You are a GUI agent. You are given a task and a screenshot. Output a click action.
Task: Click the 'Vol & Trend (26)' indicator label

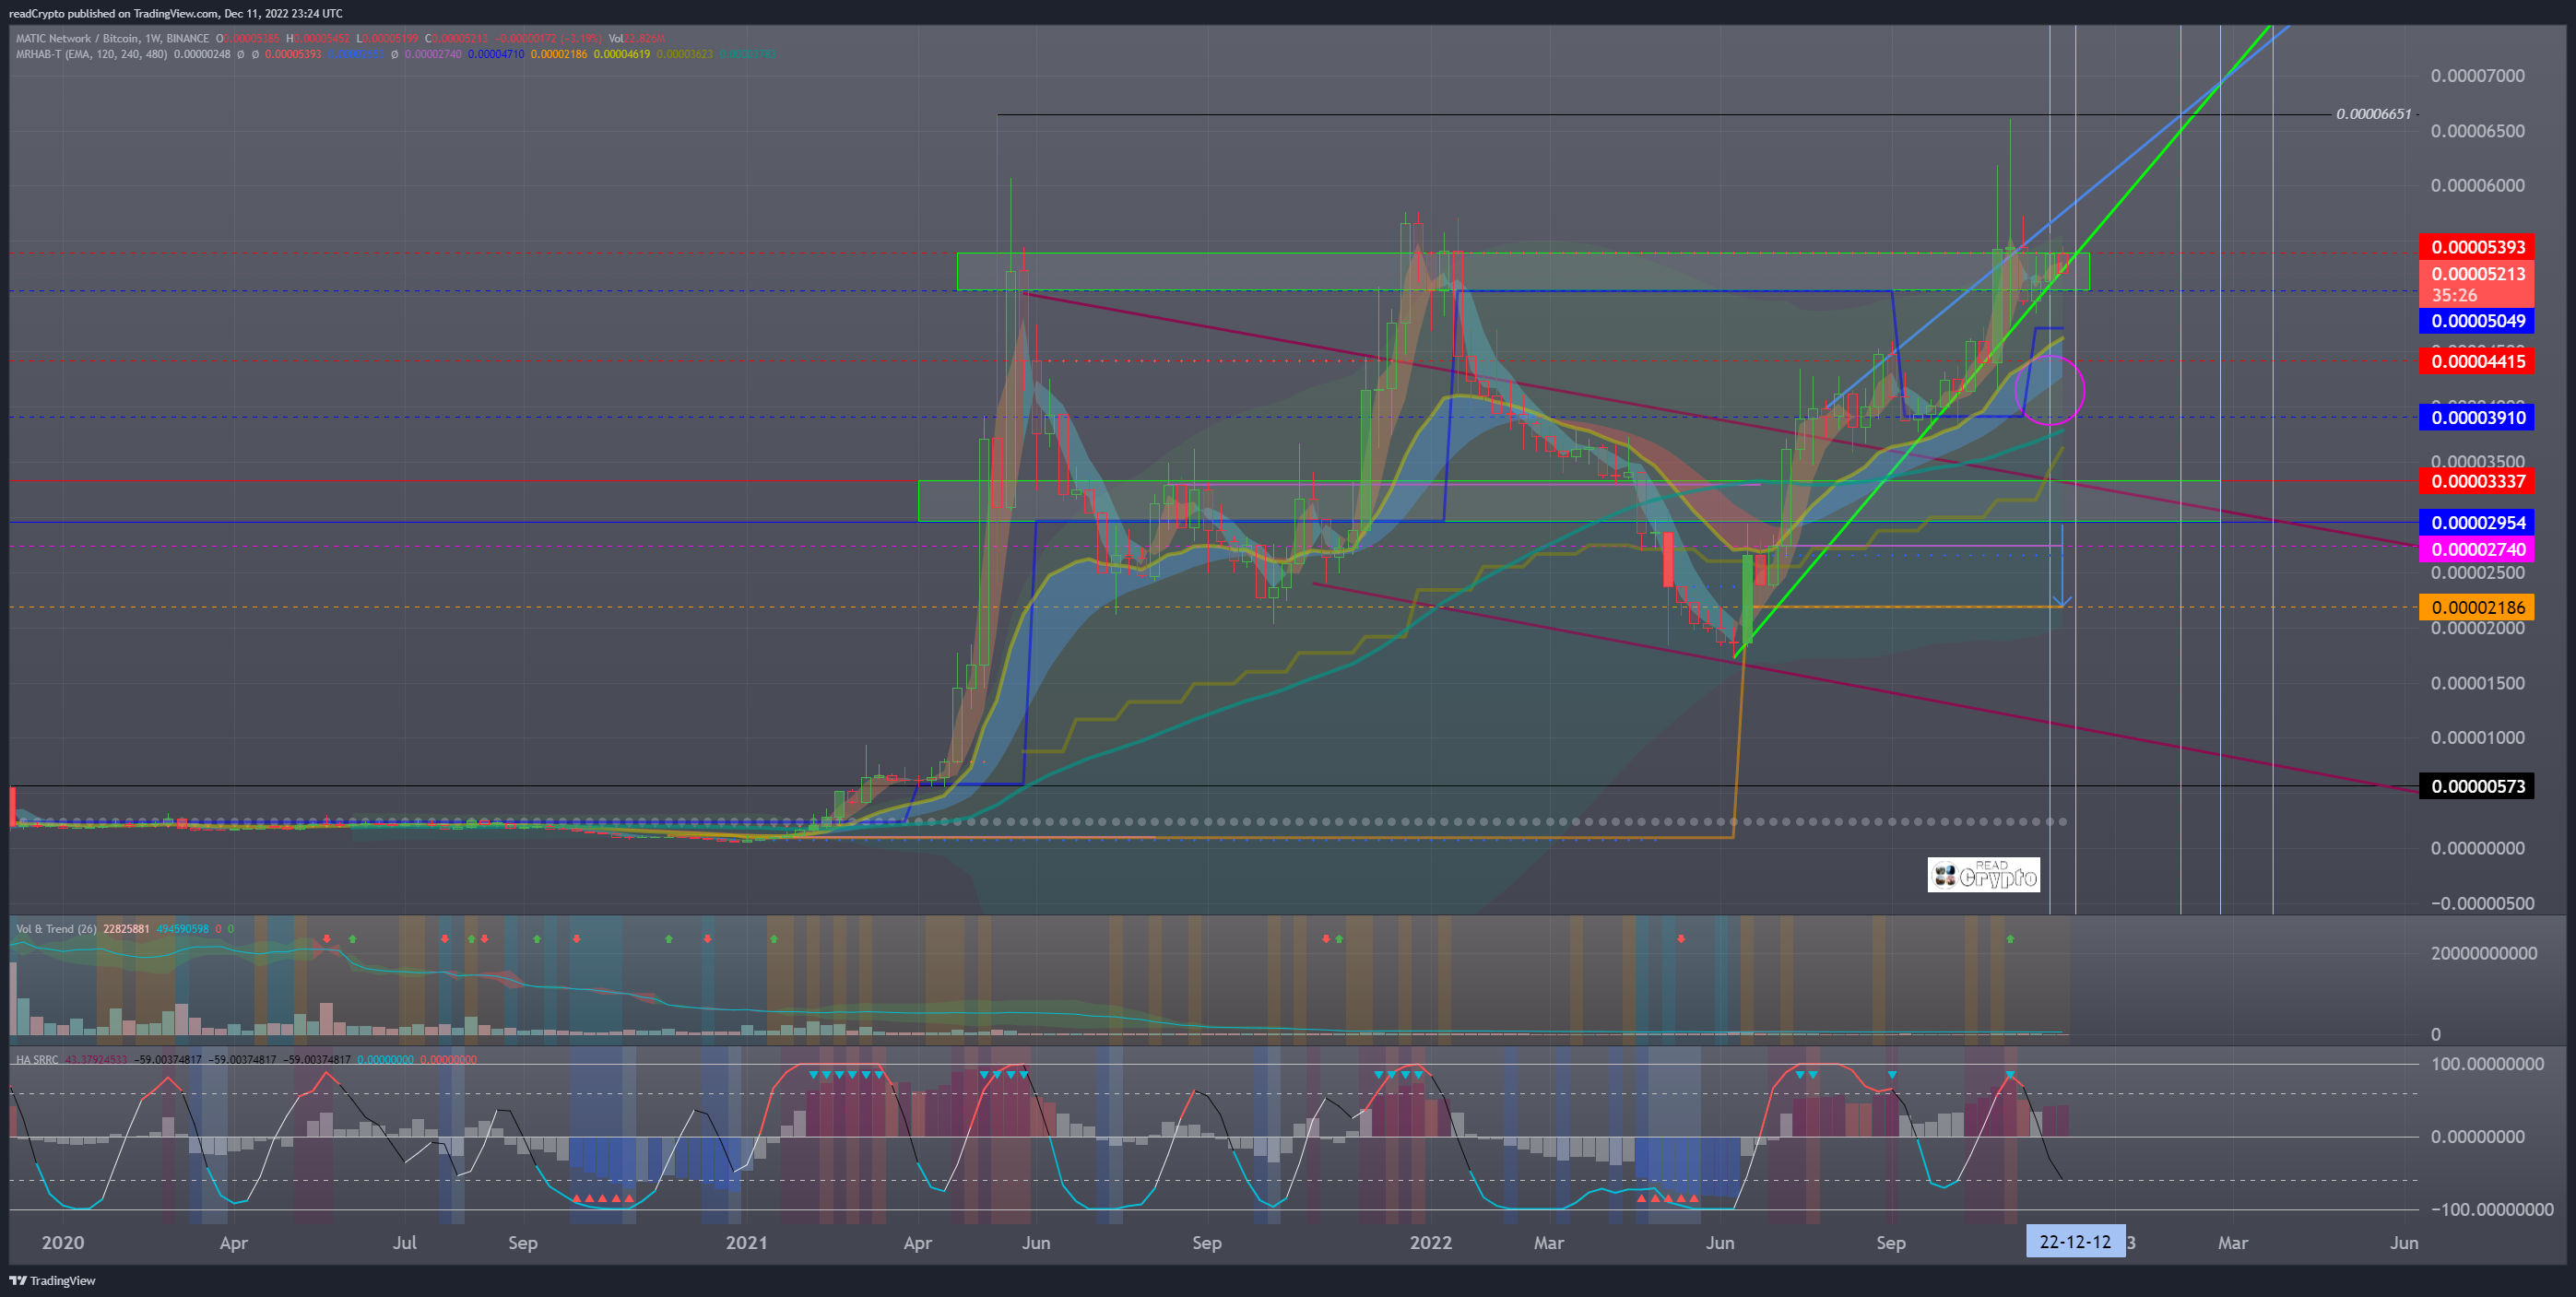(56, 929)
